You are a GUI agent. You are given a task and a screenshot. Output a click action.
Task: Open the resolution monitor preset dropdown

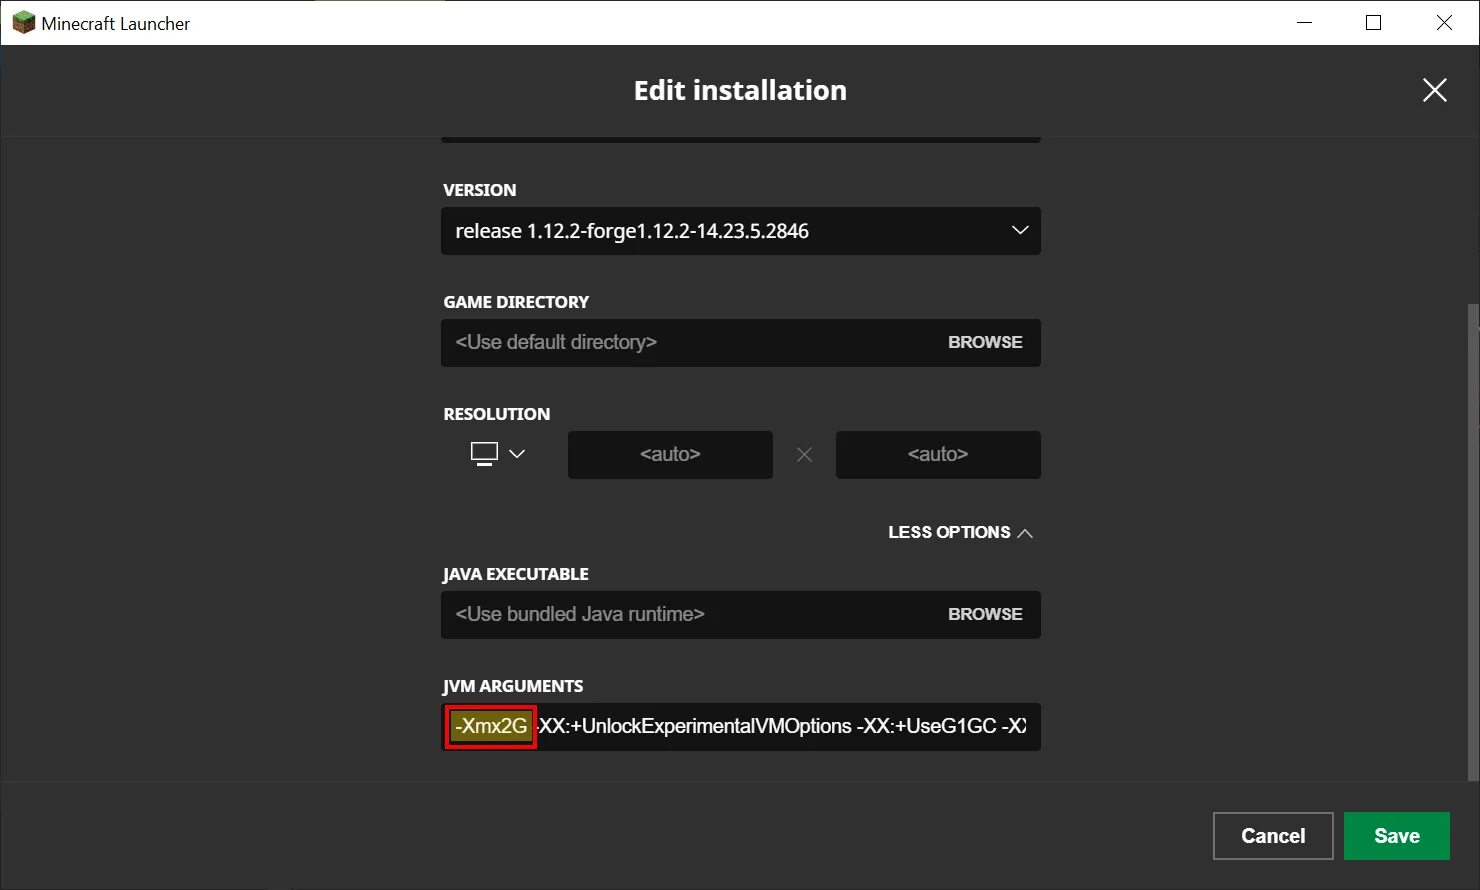[497, 454]
